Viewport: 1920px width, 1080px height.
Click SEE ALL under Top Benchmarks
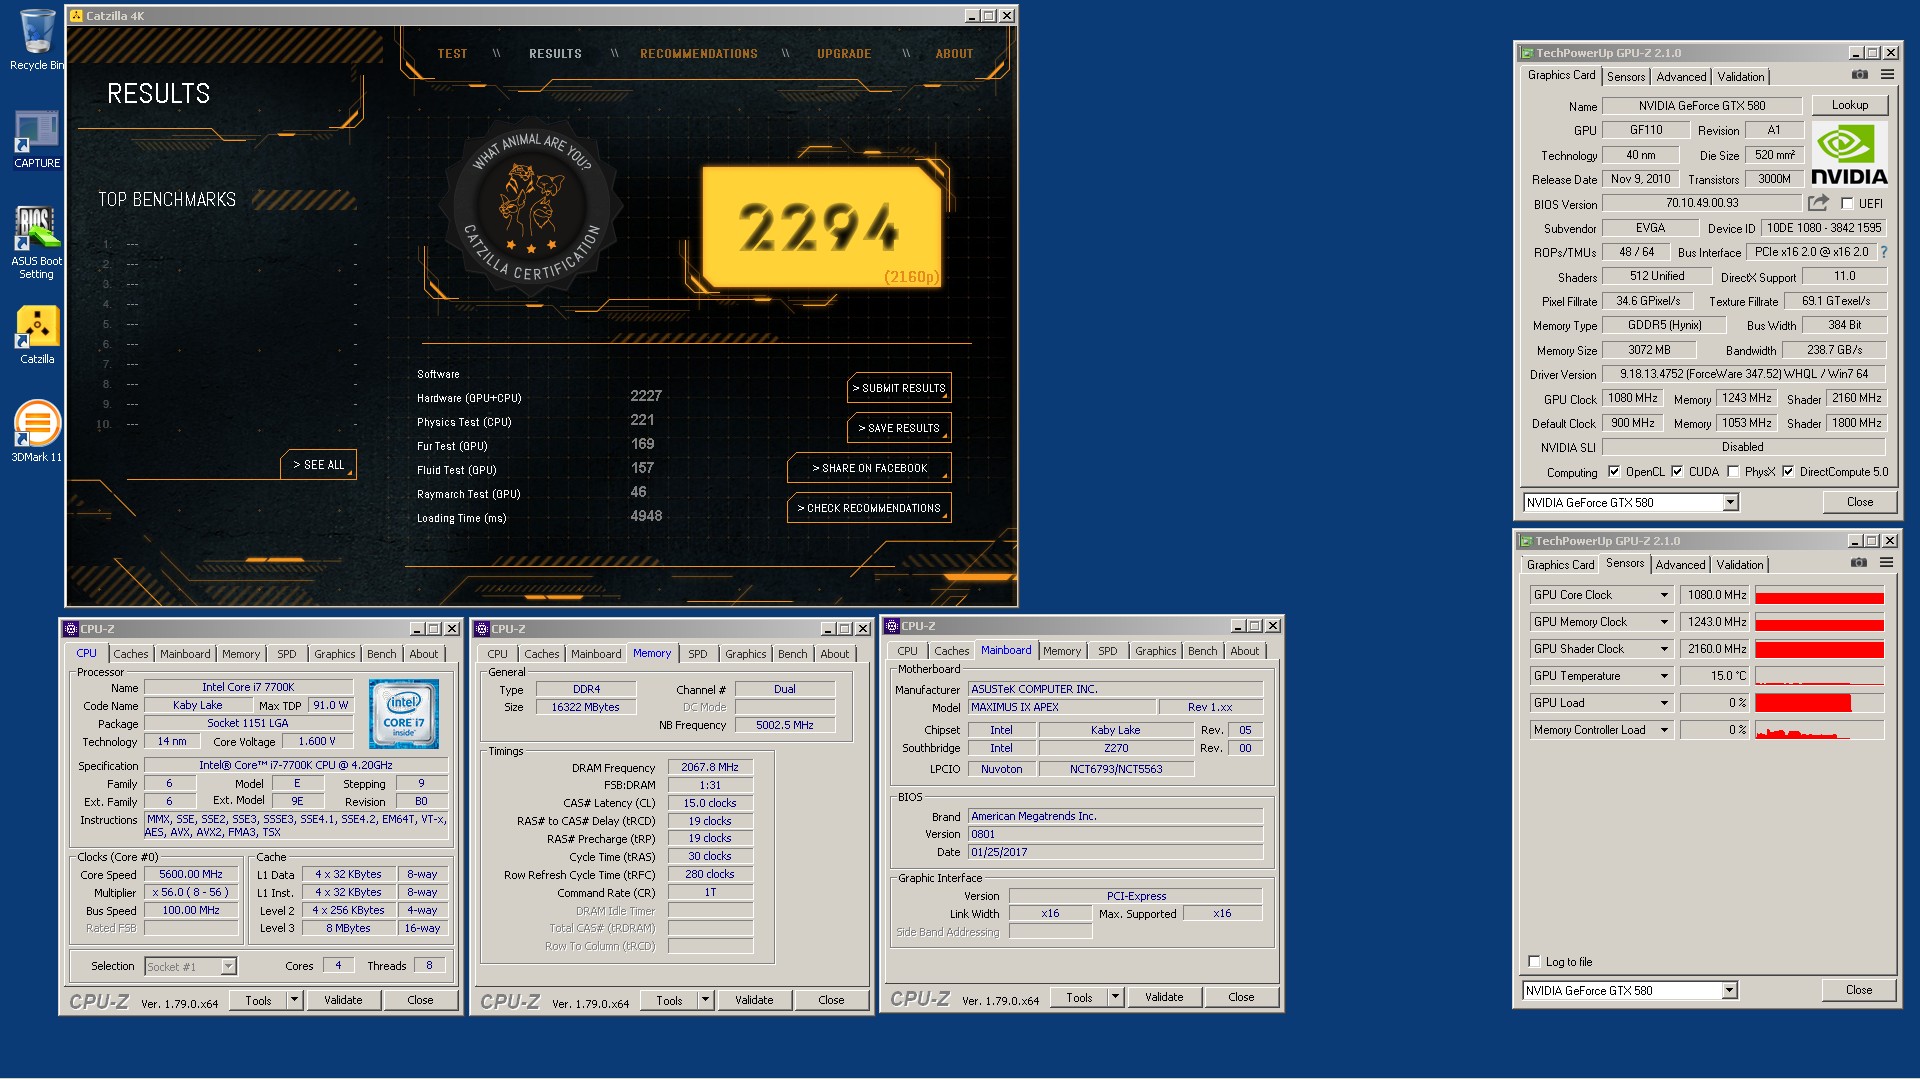click(319, 465)
